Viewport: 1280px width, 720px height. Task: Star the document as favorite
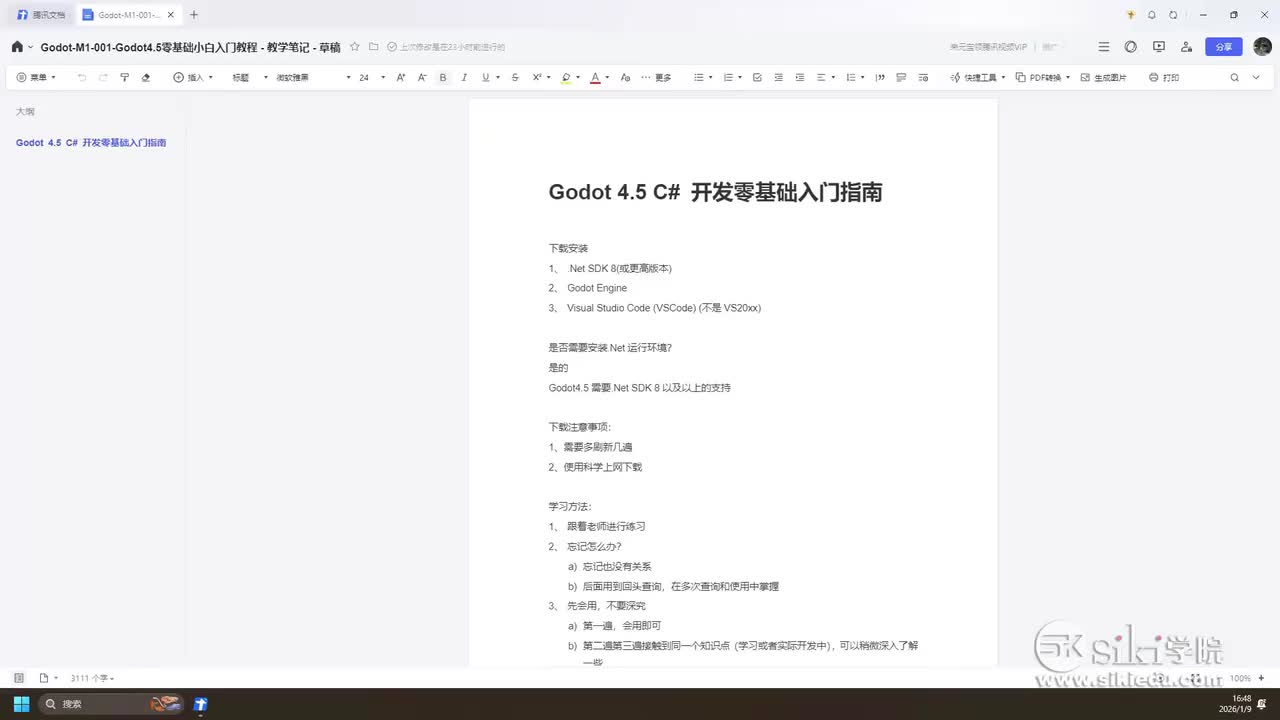354,47
